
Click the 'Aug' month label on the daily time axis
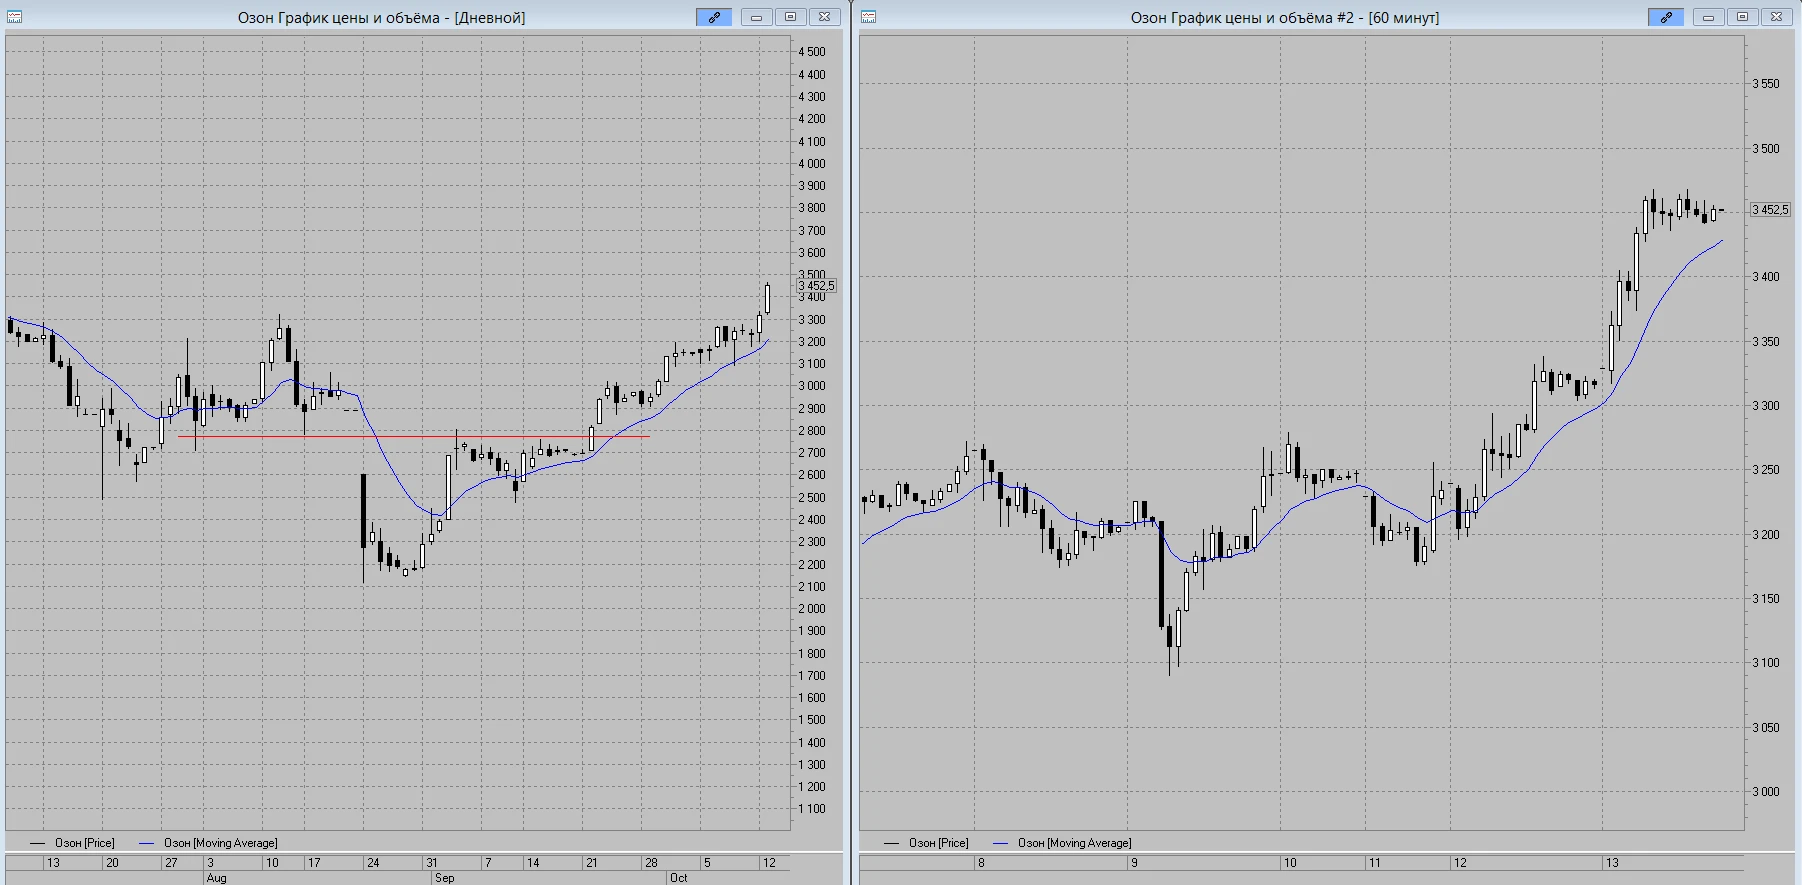[216, 878]
